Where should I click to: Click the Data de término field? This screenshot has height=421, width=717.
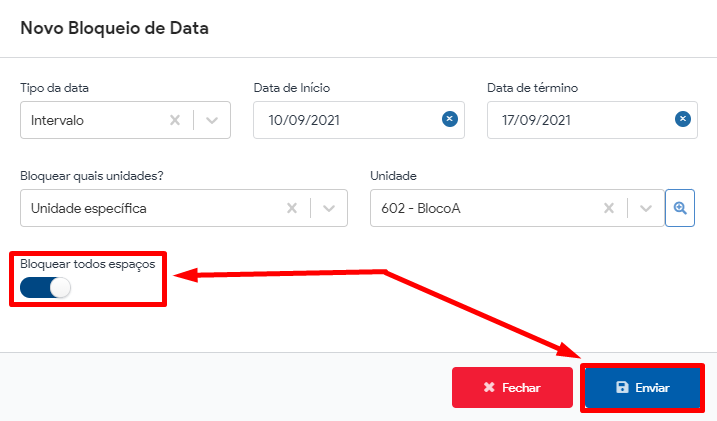click(x=592, y=120)
